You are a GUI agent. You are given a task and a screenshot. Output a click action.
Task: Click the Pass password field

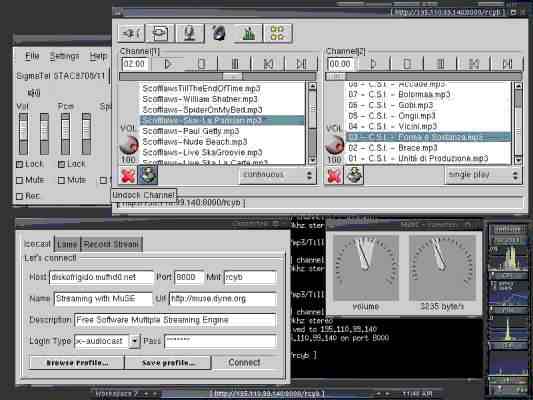click(x=220, y=341)
